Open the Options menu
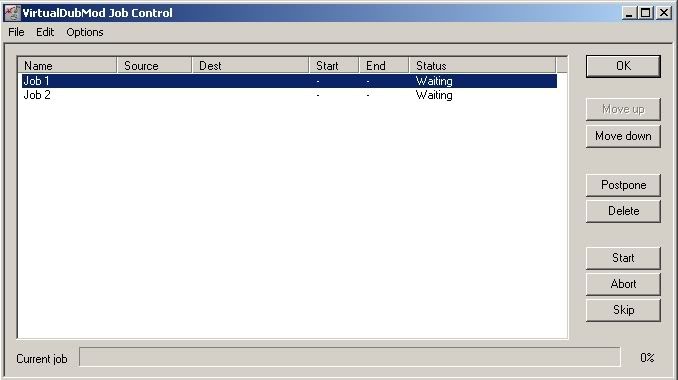The height and width of the screenshot is (380, 678). (x=85, y=32)
